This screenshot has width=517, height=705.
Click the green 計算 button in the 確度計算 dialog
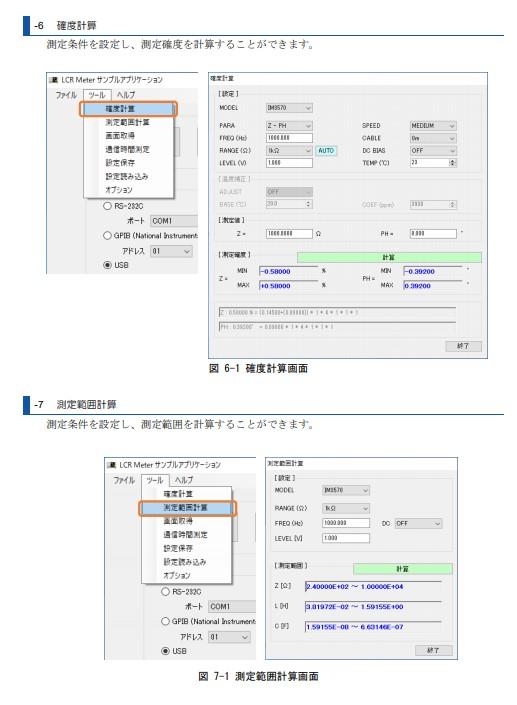coord(389,257)
